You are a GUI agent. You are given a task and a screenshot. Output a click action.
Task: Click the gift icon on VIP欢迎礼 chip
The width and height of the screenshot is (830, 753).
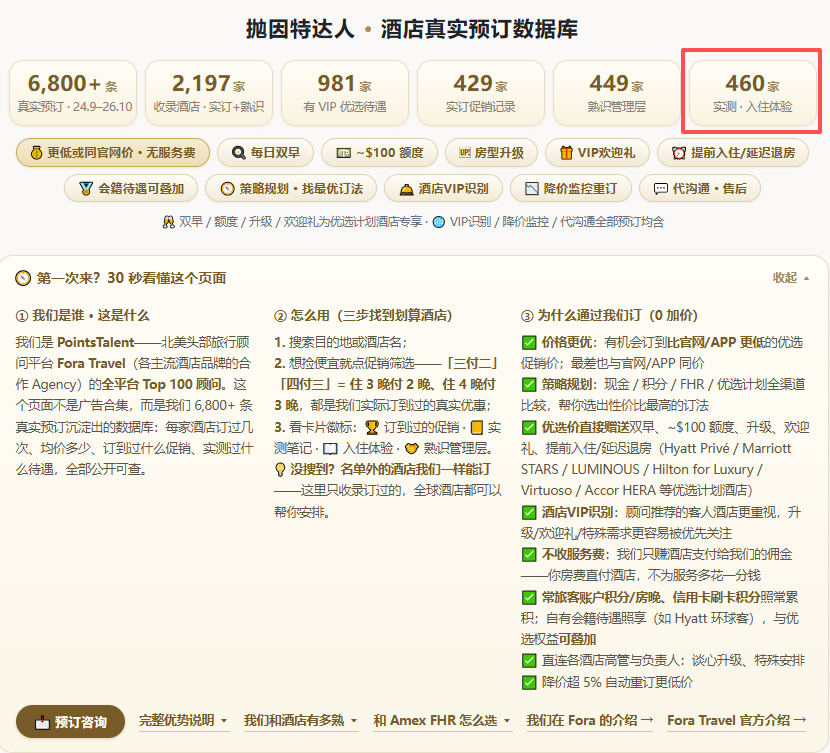pos(566,153)
